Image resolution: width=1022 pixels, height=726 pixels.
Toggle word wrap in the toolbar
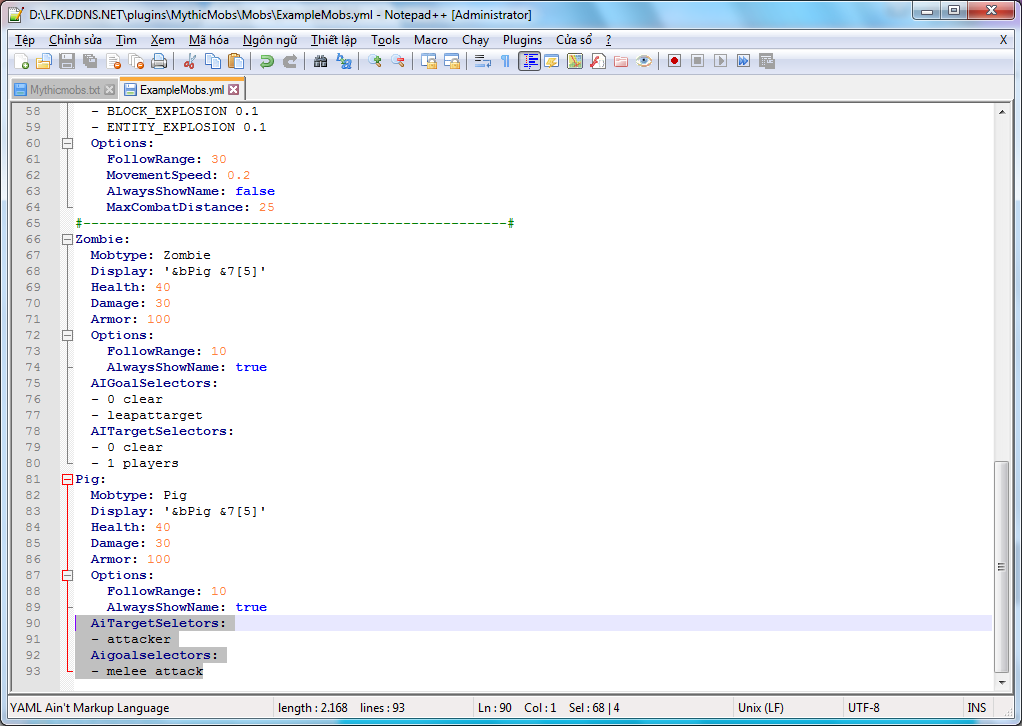483,61
